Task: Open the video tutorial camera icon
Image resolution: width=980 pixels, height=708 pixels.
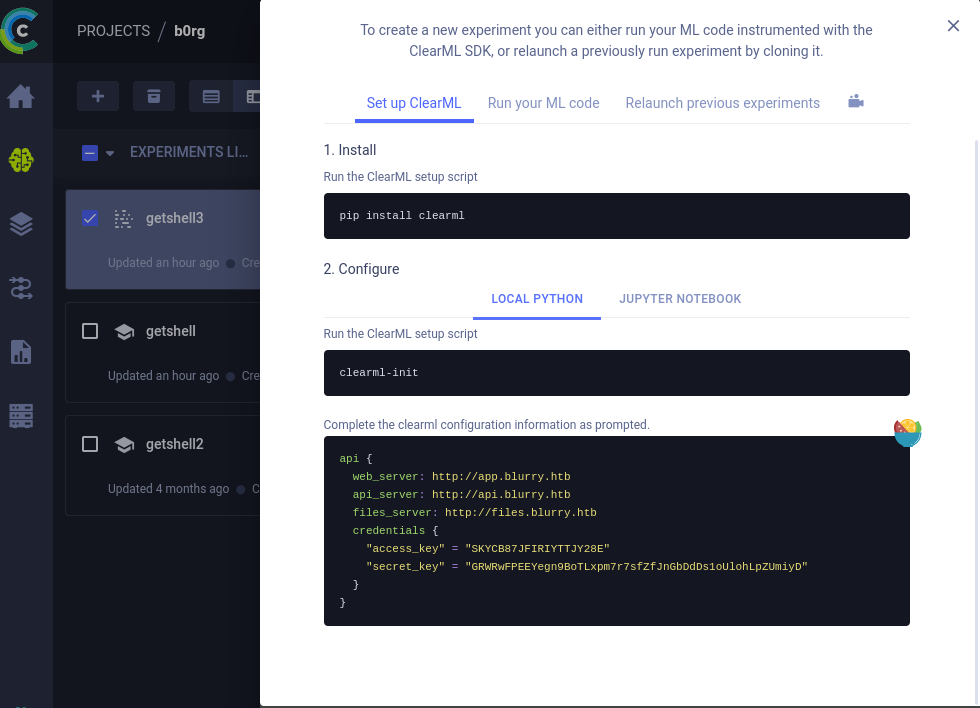Action: [x=856, y=102]
